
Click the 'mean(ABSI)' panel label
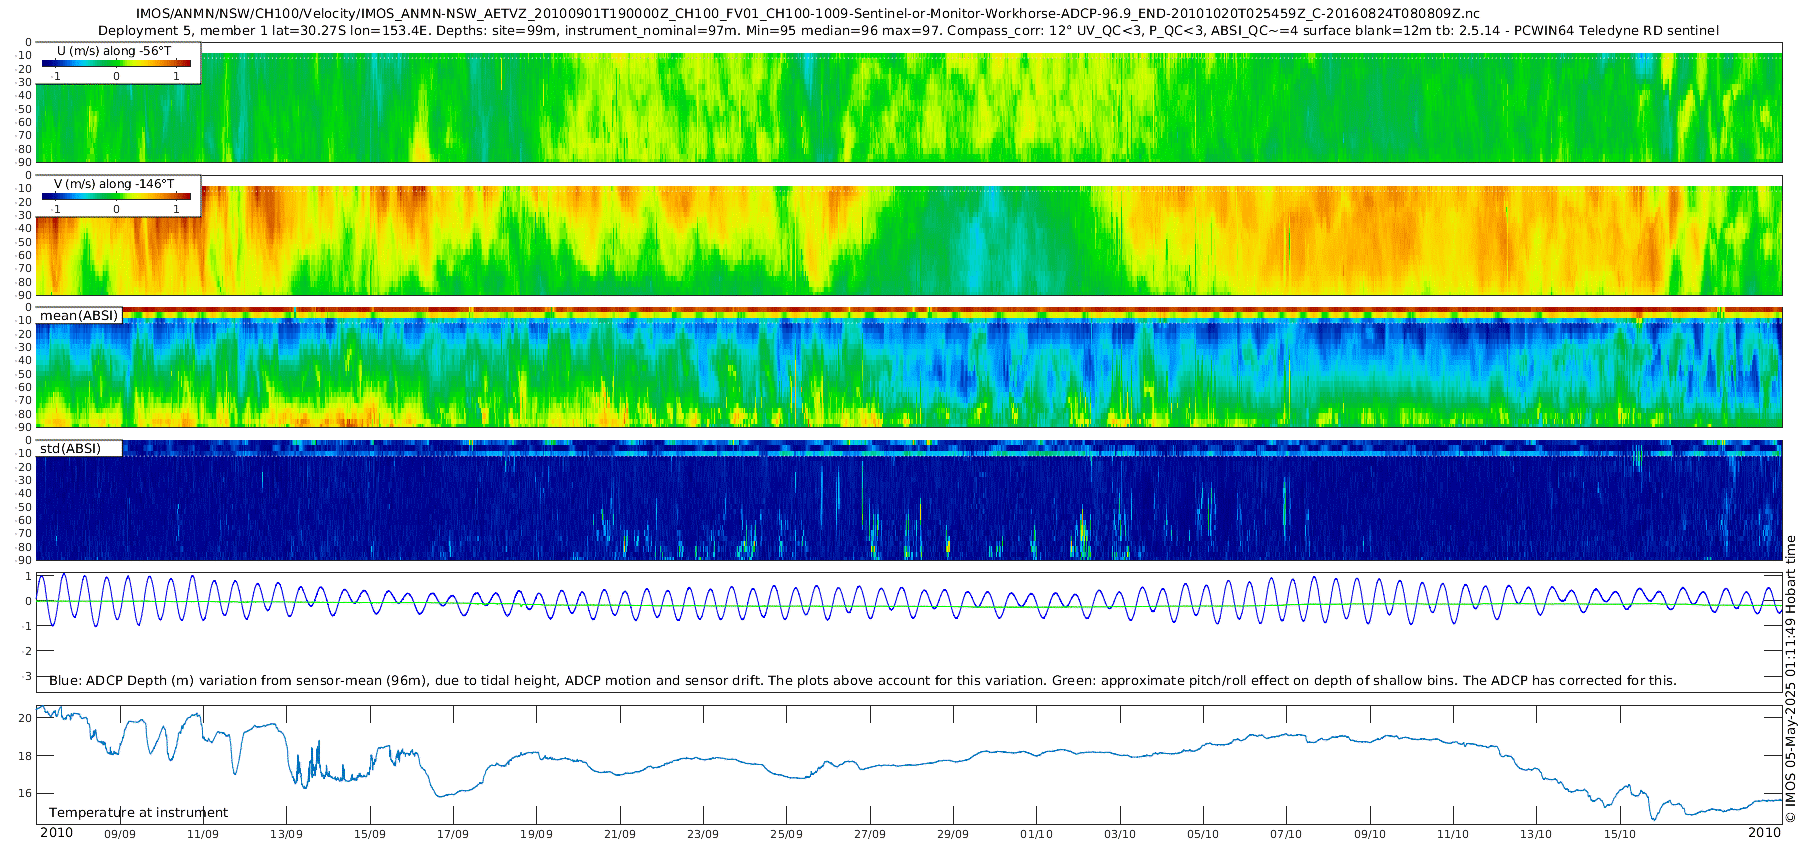click(79, 316)
